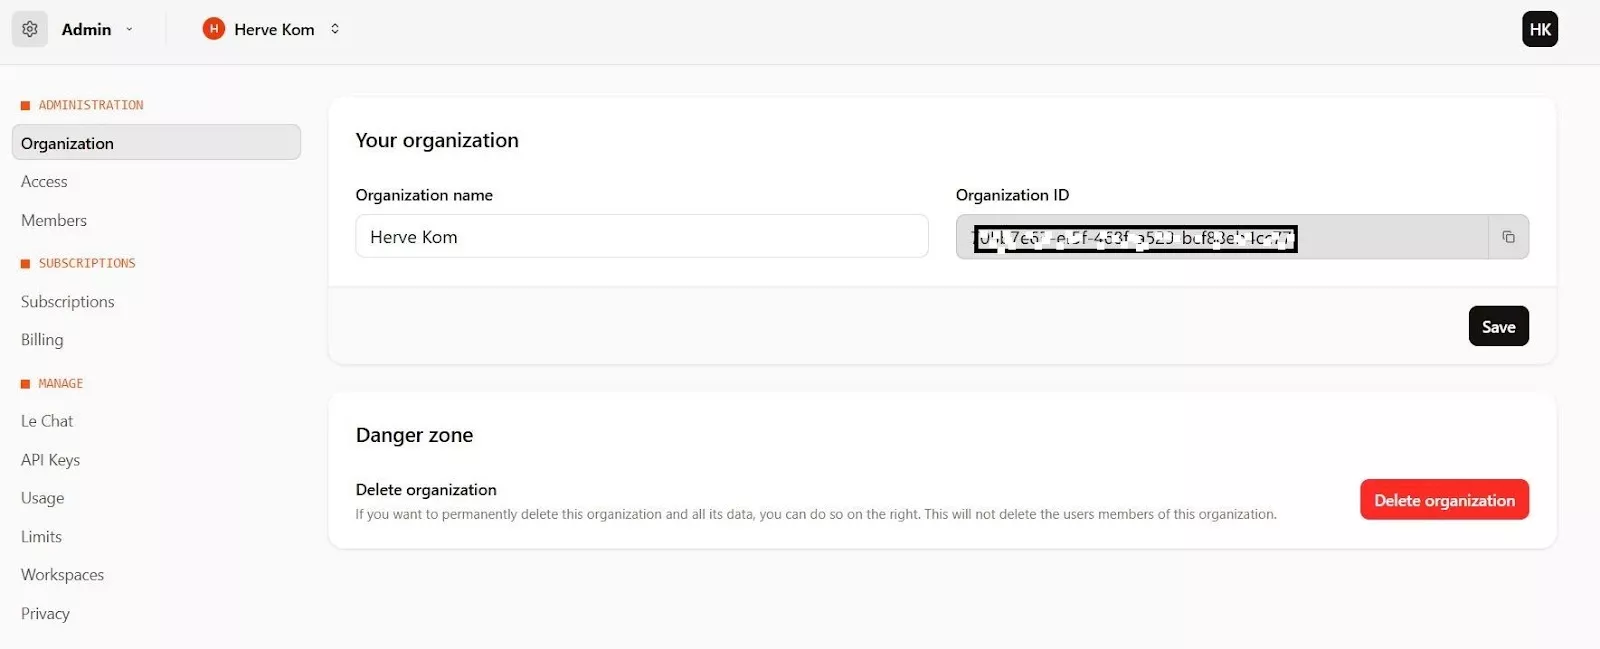The height and width of the screenshot is (649, 1600).
Task: Go to the Members section
Action: (54, 220)
